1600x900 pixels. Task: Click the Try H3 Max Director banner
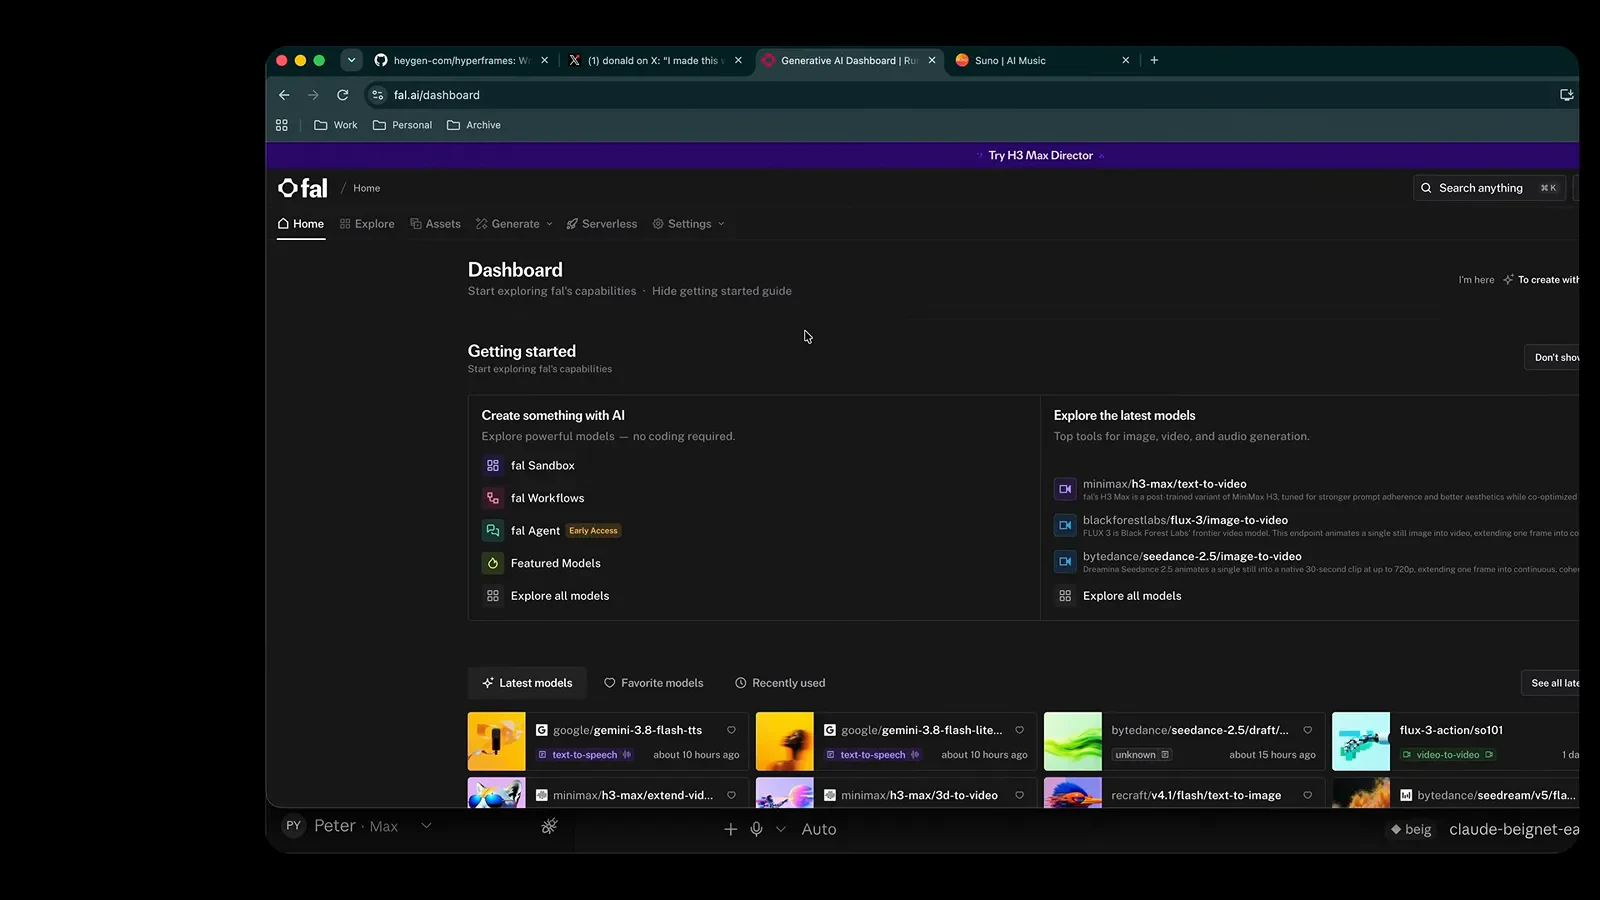[1041, 156]
